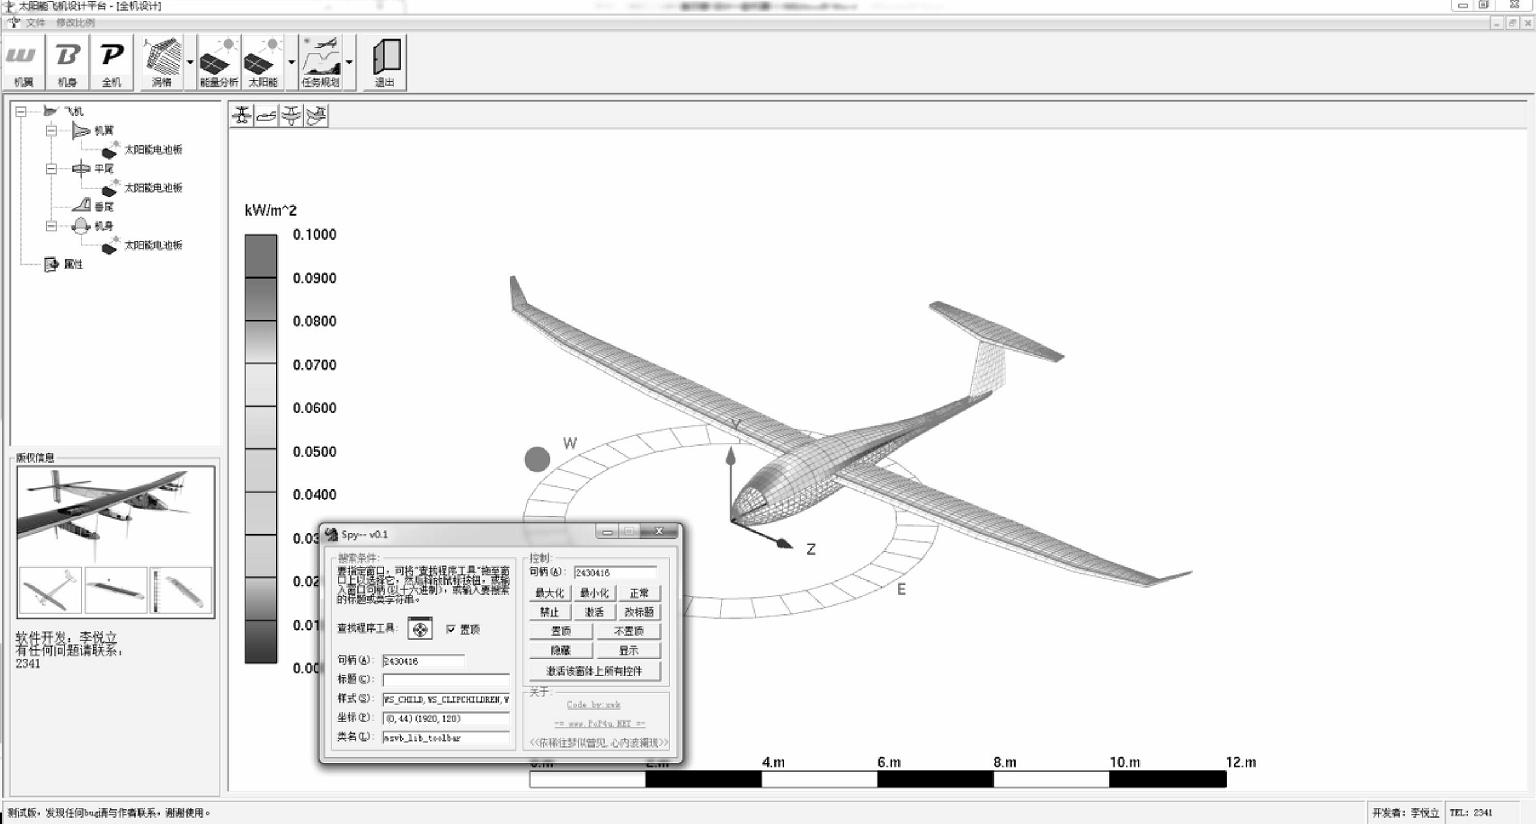Click 最大化 button in Spy-- window

[x=549, y=593]
